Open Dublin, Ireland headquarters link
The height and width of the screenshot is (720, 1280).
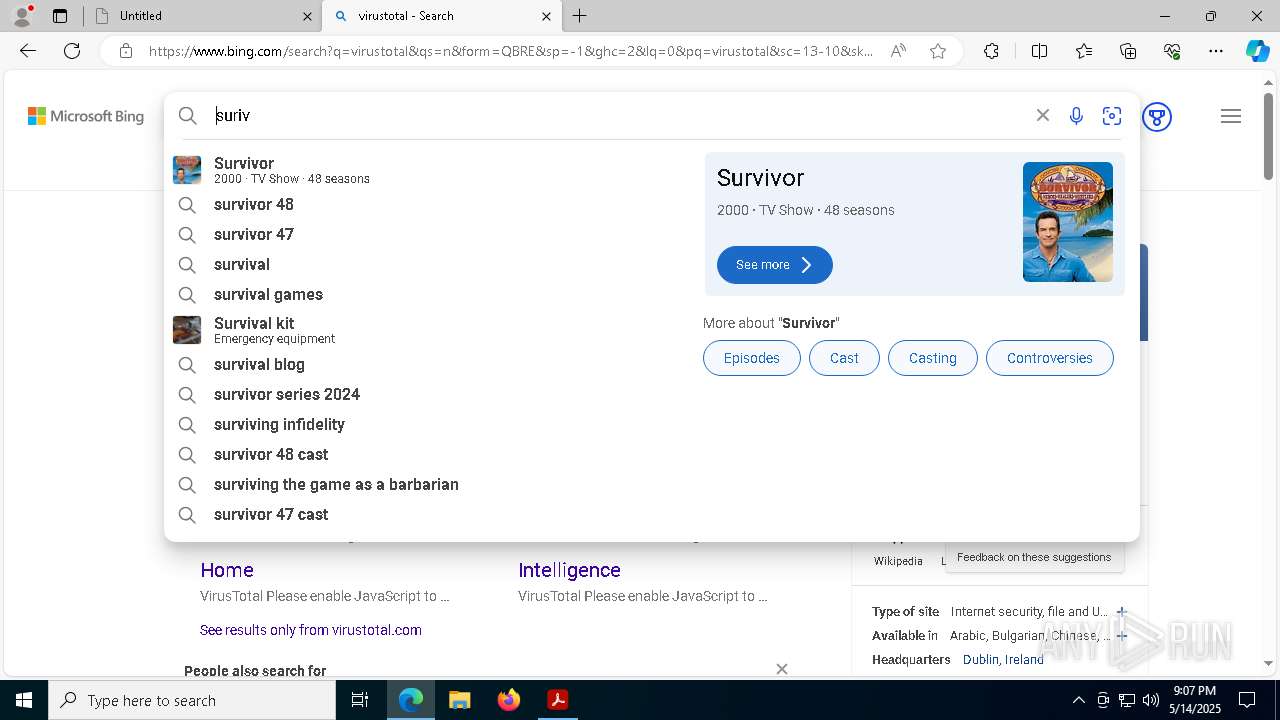point(1003,660)
